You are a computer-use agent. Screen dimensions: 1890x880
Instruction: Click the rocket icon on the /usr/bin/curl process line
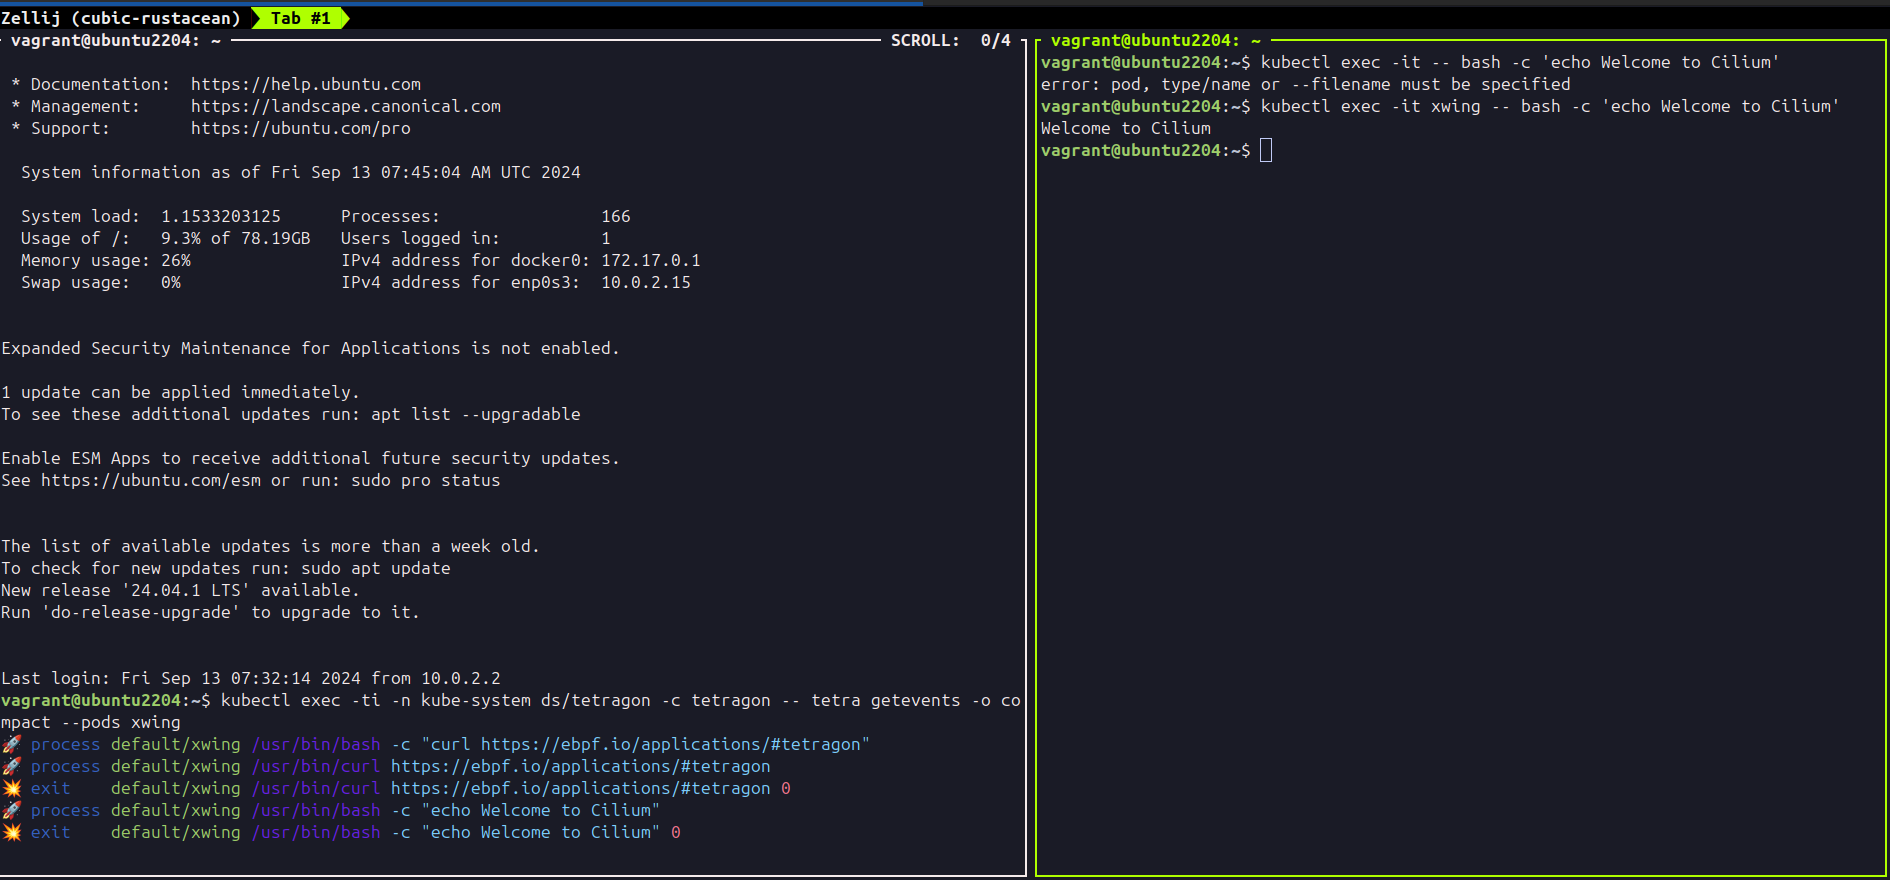point(12,766)
